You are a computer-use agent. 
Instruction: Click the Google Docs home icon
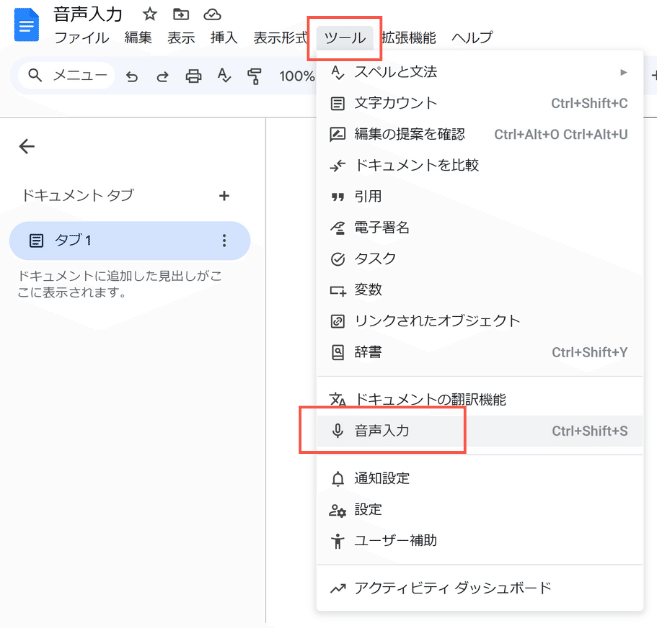[x=26, y=25]
